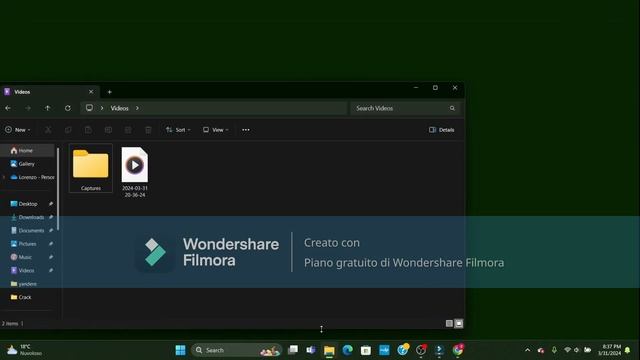The width and height of the screenshot is (640, 360).
Task: Open the Wi-Fi network tray icon
Action: [567, 350]
